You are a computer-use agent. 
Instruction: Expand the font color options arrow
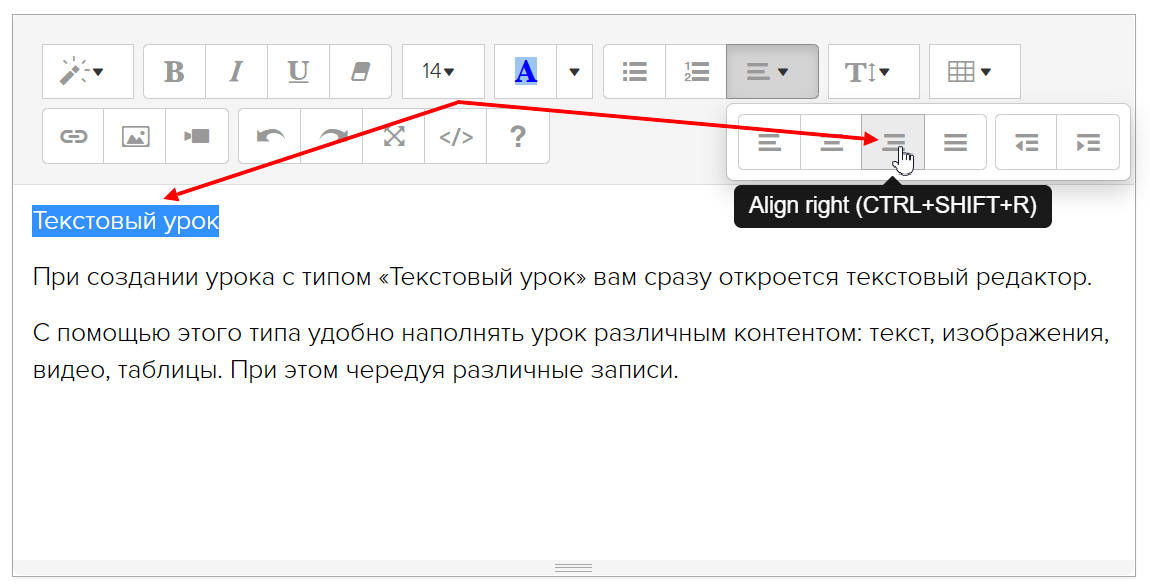click(574, 72)
